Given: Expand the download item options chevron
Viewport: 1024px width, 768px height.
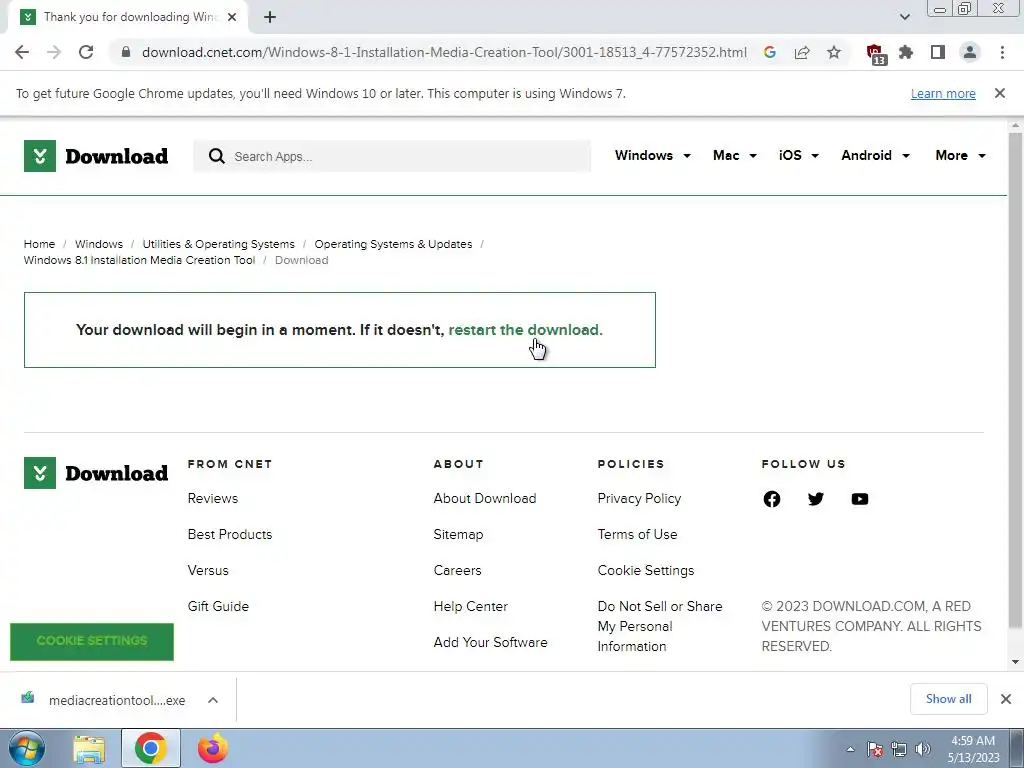Looking at the screenshot, I should pyautogui.click(x=213, y=700).
